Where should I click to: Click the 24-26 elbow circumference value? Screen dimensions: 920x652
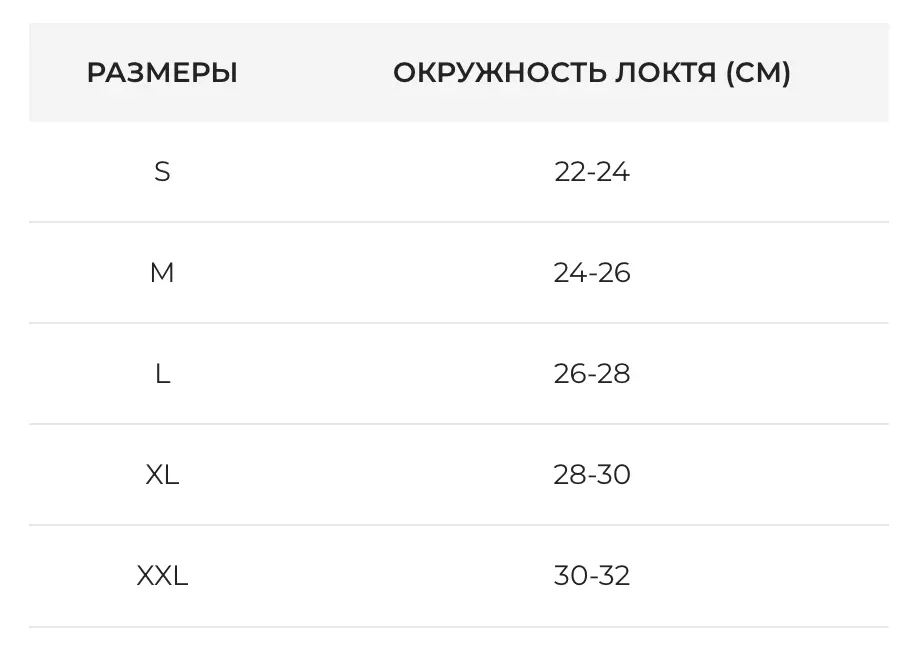pyautogui.click(x=592, y=273)
